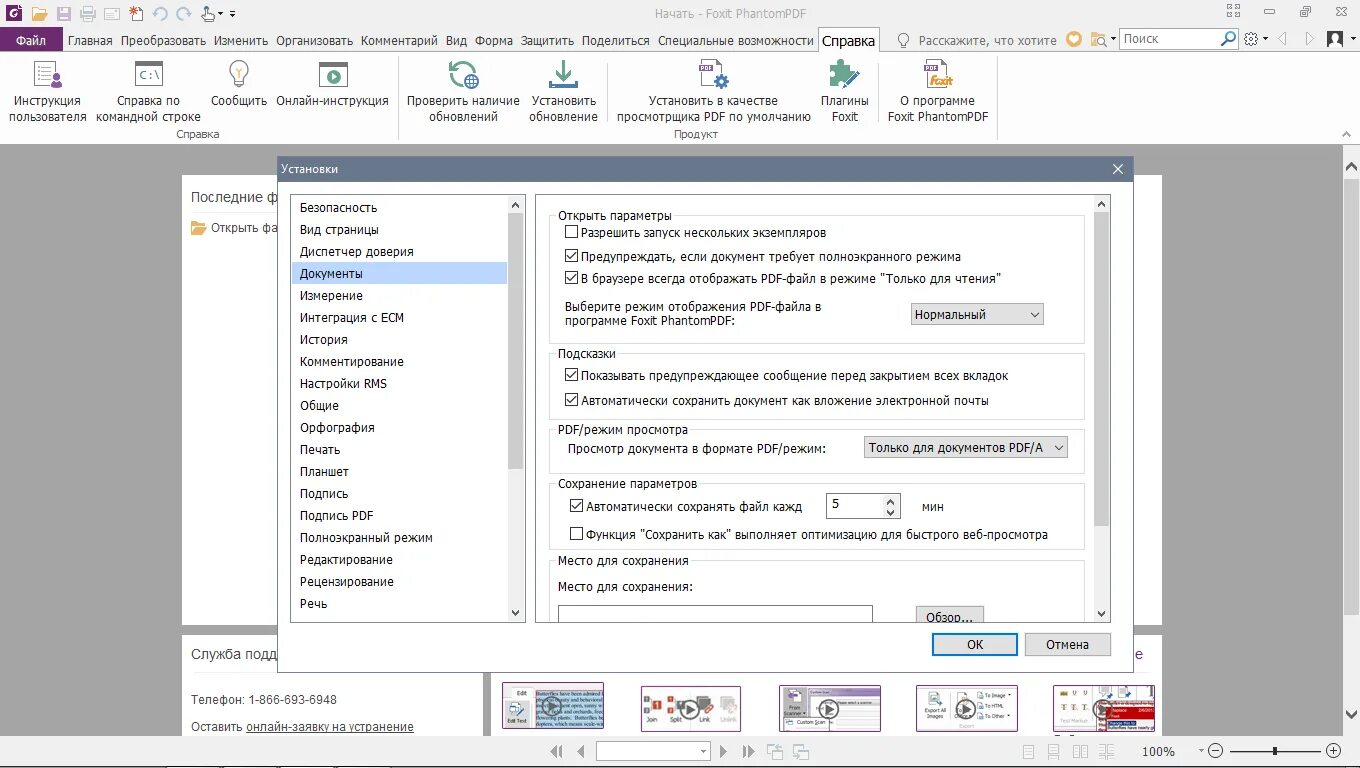Open the gear settings dropdown arrow
The height and width of the screenshot is (768, 1360).
[1266, 39]
